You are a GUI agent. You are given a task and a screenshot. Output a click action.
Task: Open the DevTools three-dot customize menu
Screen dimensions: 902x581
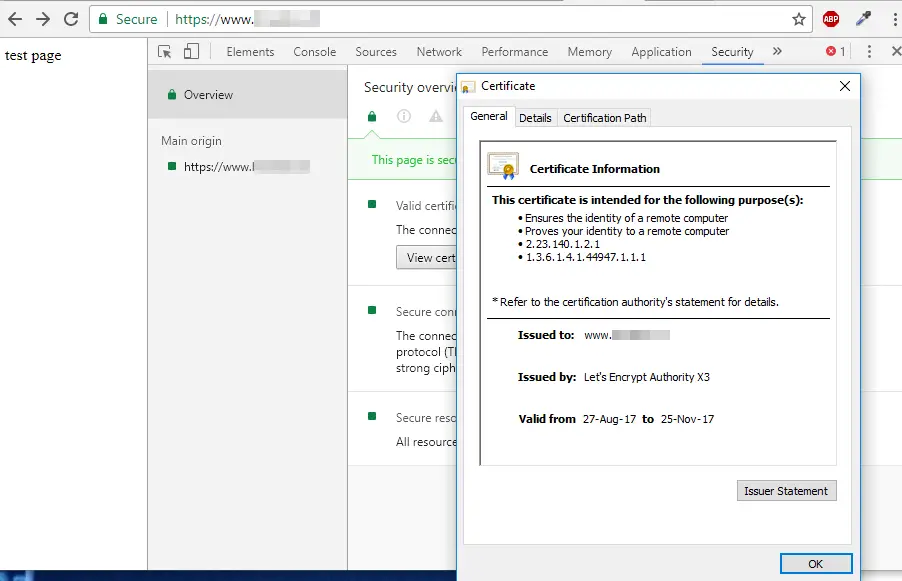click(x=869, y=51)
